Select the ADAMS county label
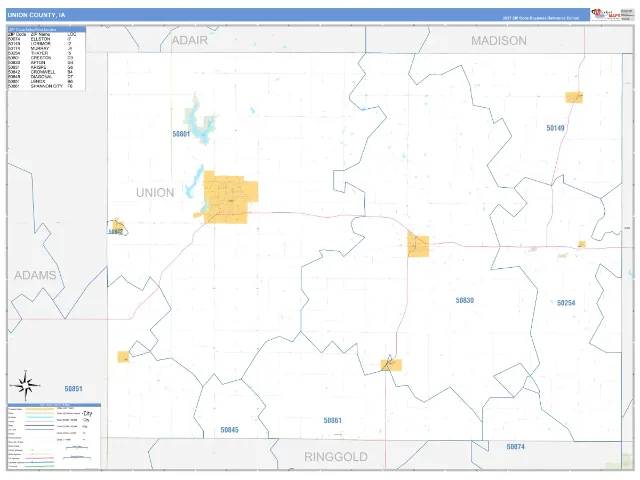Screen dimensions: 640x480 click(x=35, y=275)
